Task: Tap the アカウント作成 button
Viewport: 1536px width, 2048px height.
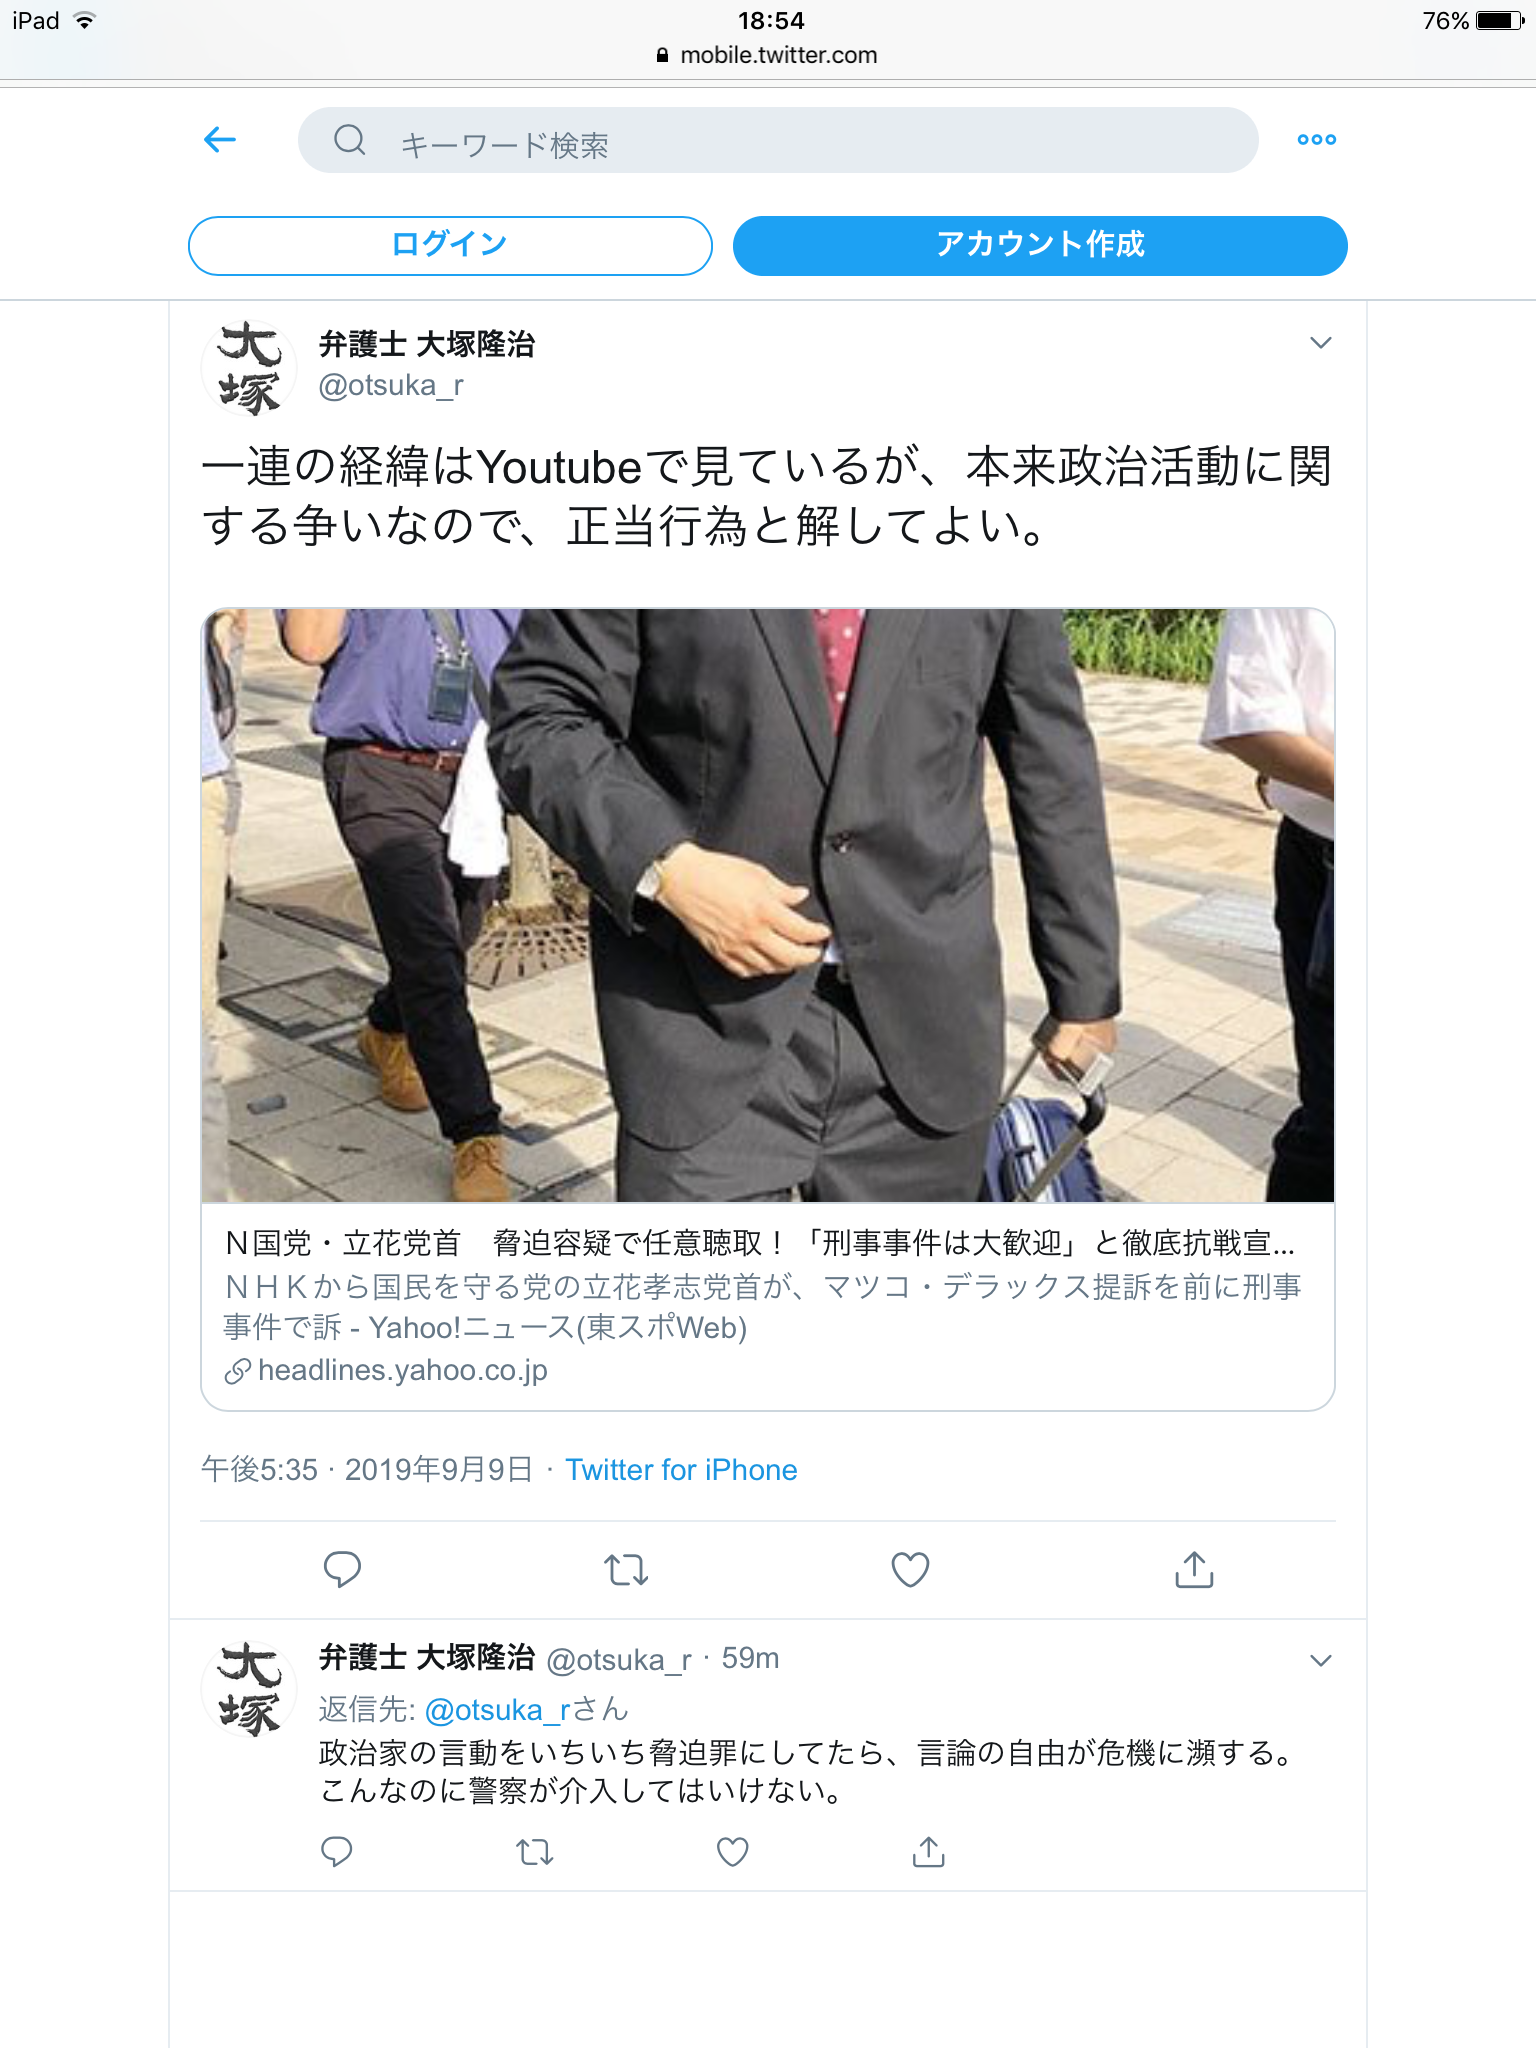Action: [x=1040, y=245]
